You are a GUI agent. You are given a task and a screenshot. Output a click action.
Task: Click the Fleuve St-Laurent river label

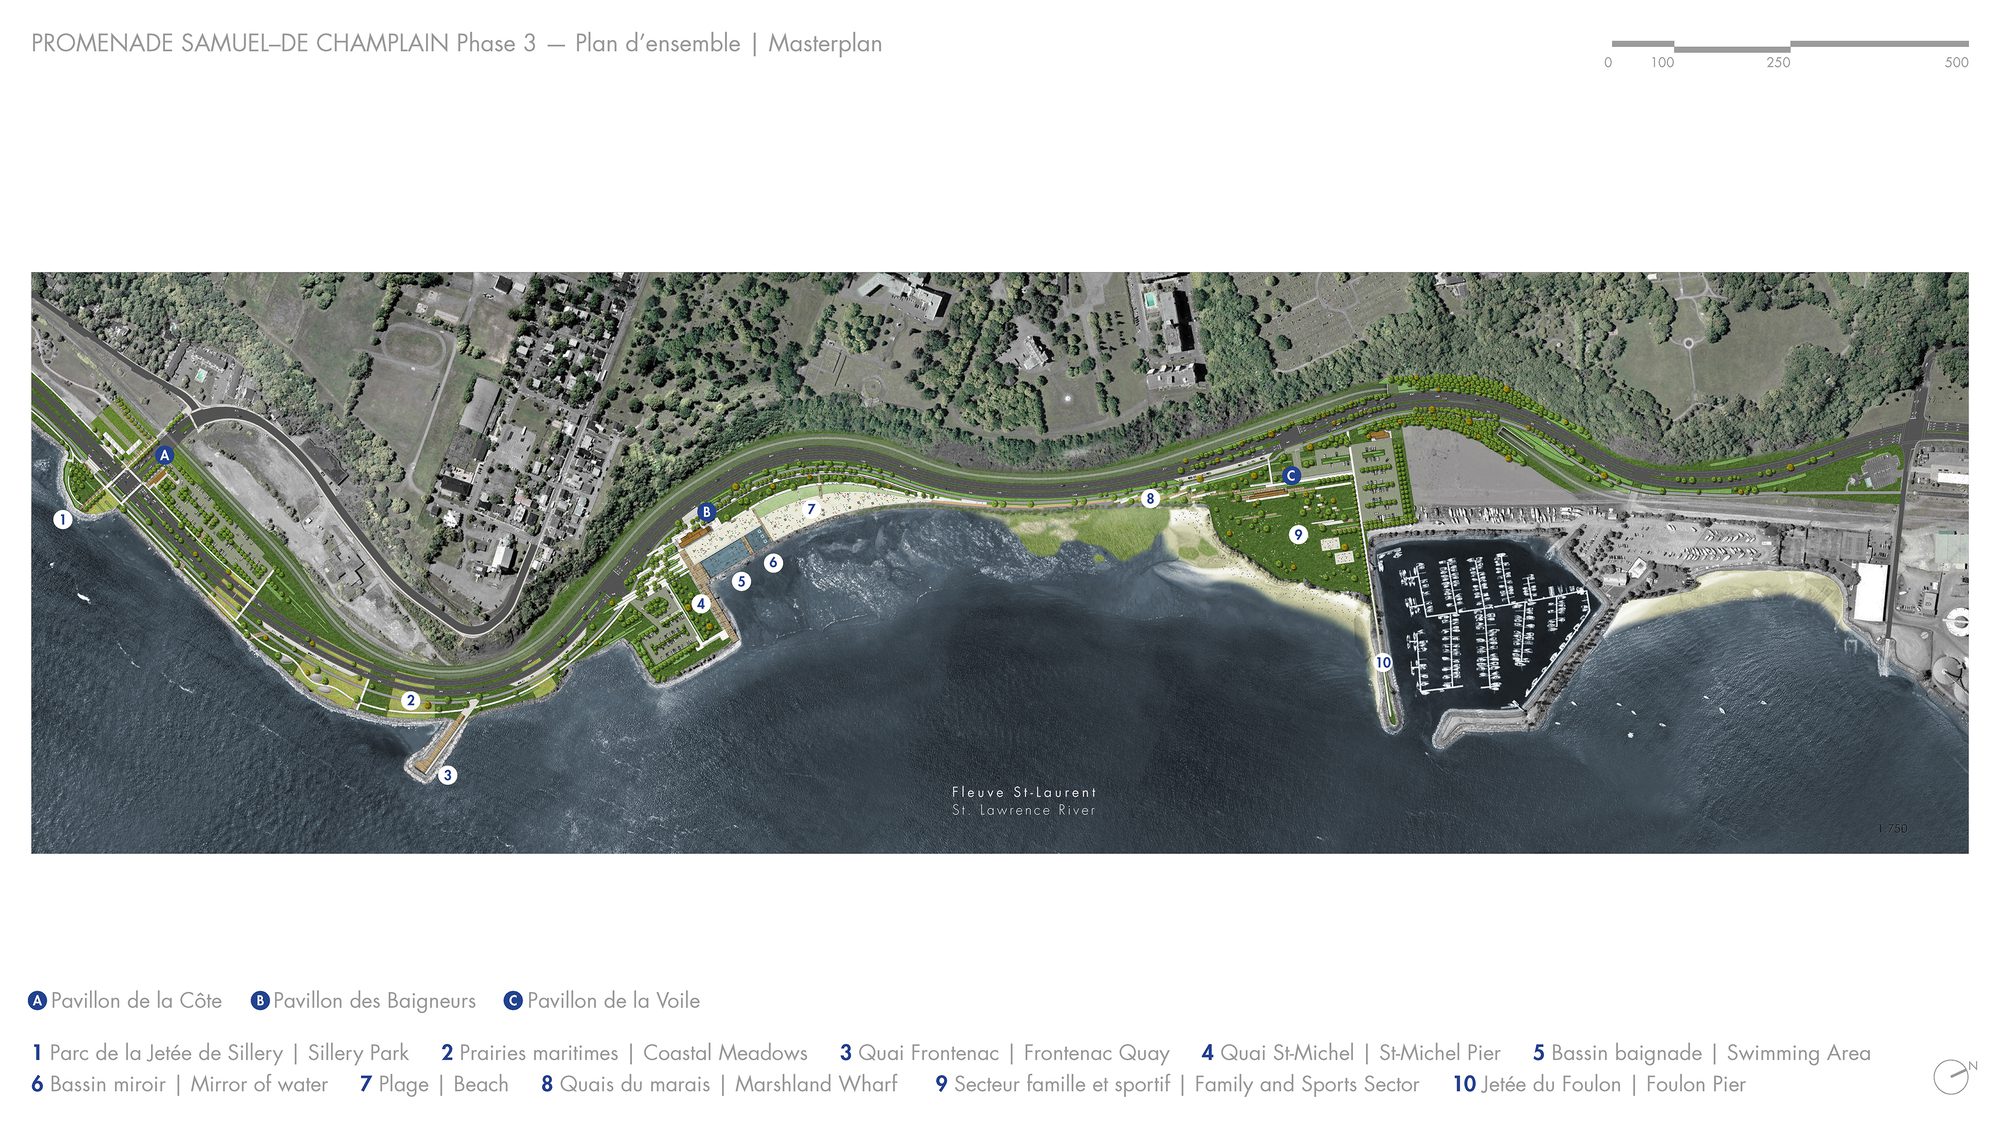coord(1024,792)
